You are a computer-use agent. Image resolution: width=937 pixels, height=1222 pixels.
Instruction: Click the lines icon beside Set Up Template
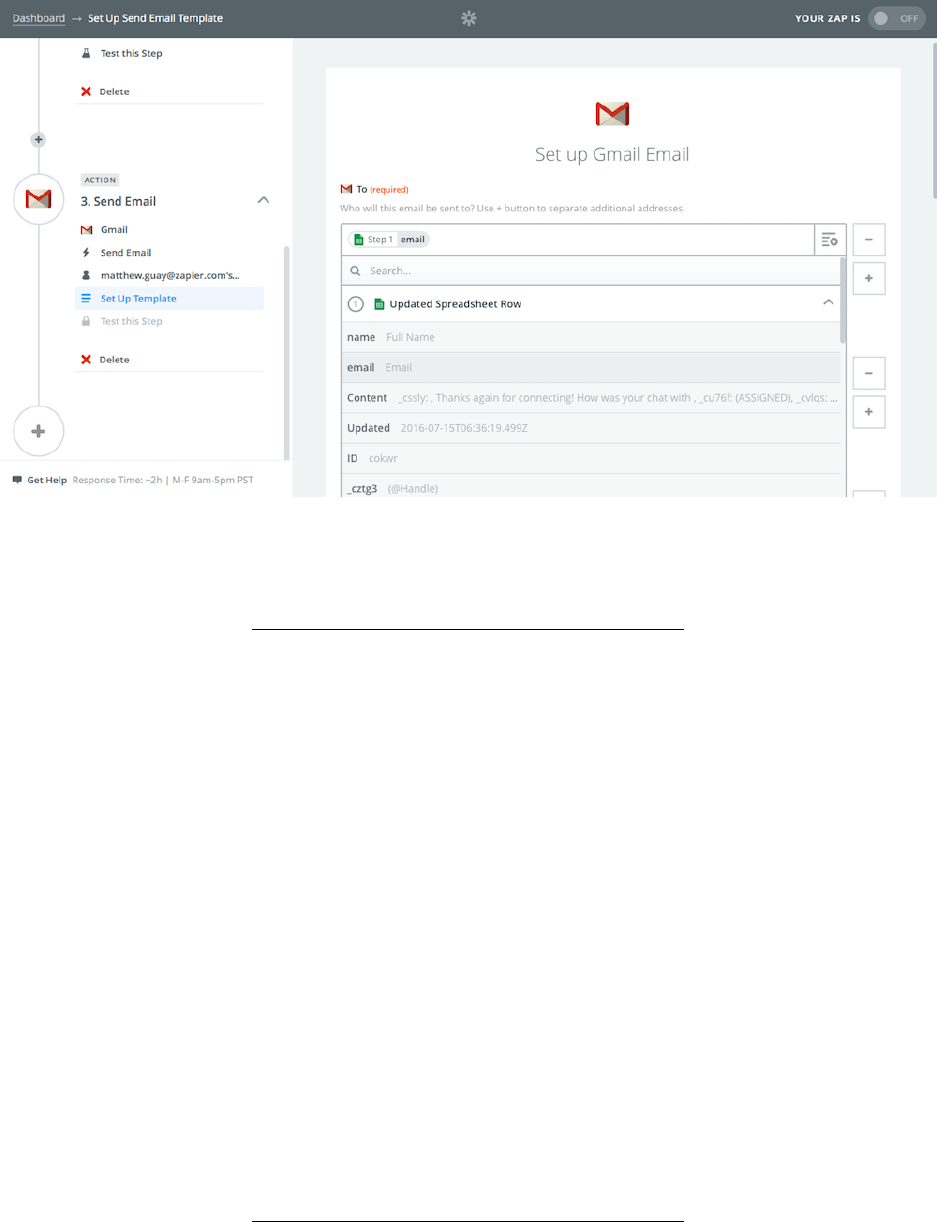[x=86, y=298]
